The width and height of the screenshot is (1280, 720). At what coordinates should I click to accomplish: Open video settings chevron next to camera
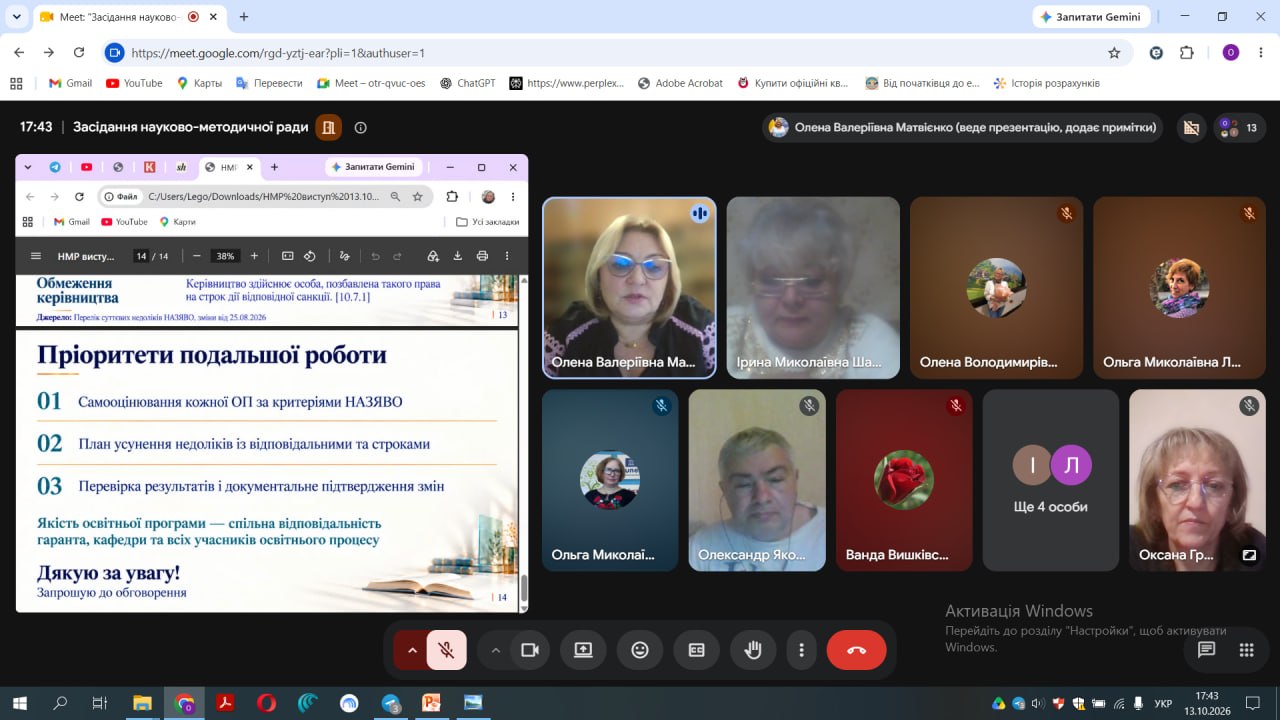tap(495, 650)
